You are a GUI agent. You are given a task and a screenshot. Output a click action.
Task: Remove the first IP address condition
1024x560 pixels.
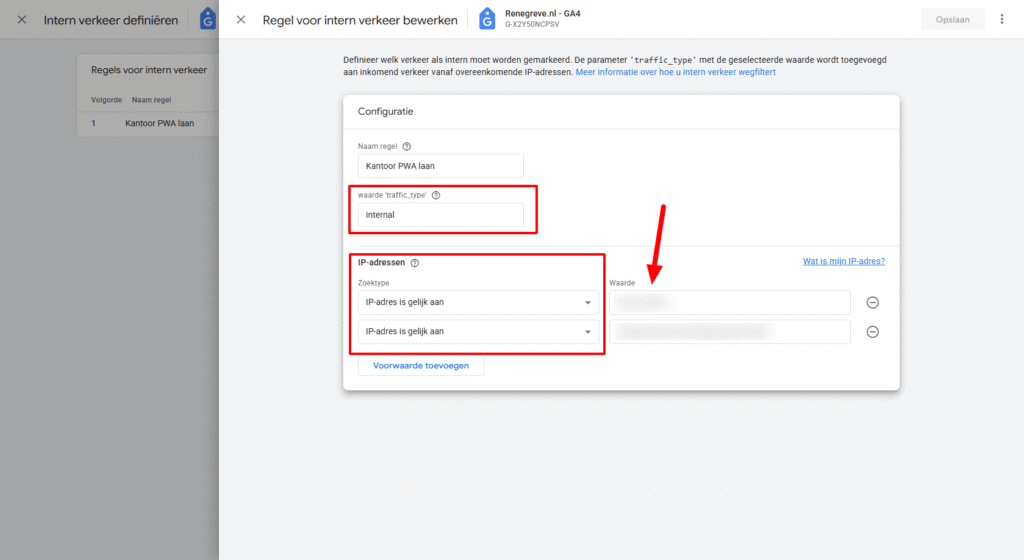(x=872, y=303)
